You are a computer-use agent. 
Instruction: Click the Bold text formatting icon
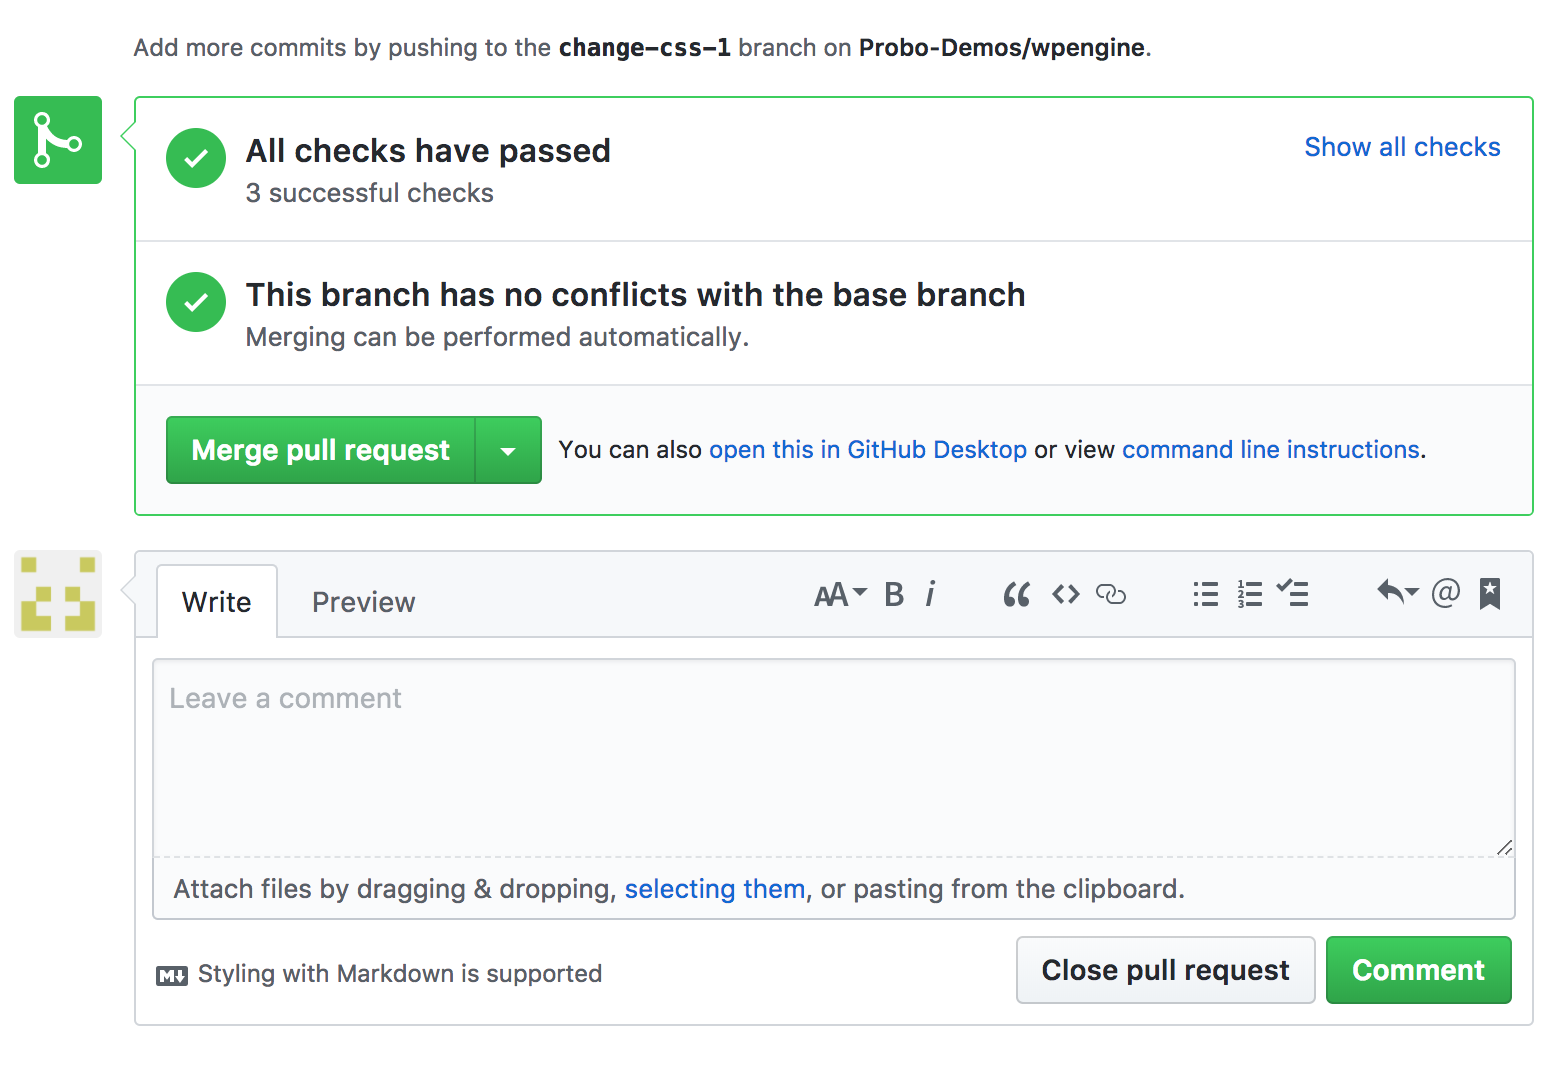click(894, 595)
